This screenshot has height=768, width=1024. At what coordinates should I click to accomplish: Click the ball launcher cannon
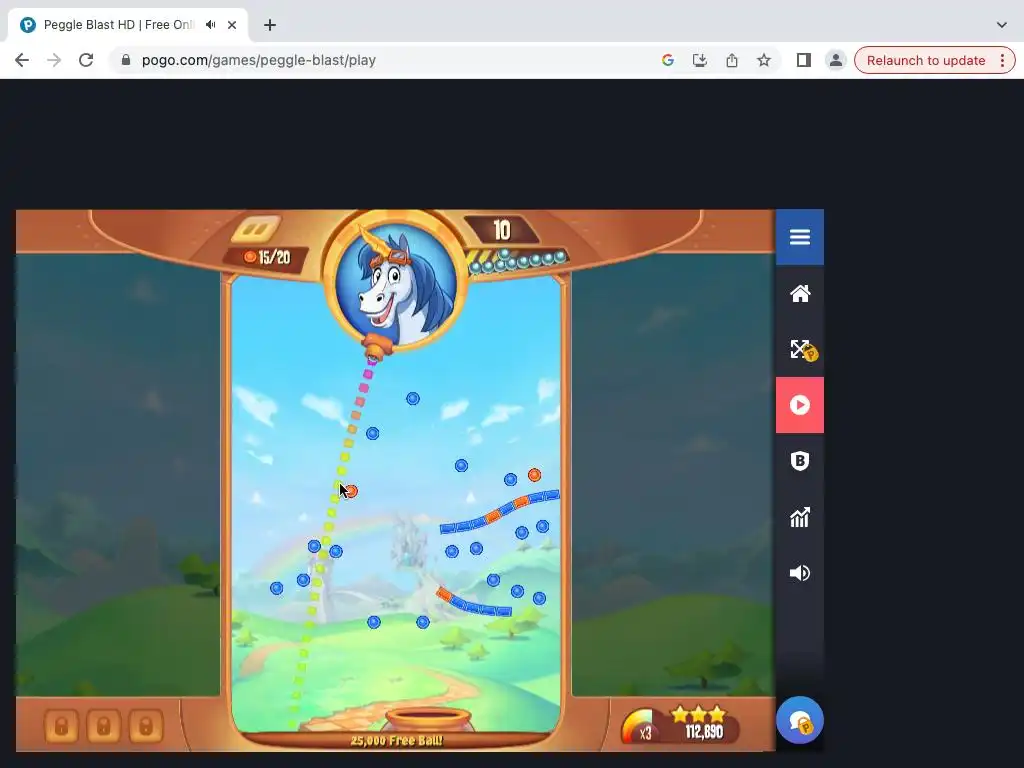[377, 346]
